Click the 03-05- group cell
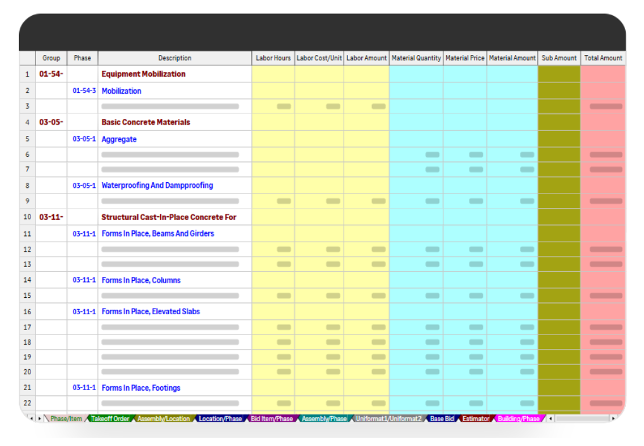The height and width of the screenshot is (446, 644). [51, 122]
